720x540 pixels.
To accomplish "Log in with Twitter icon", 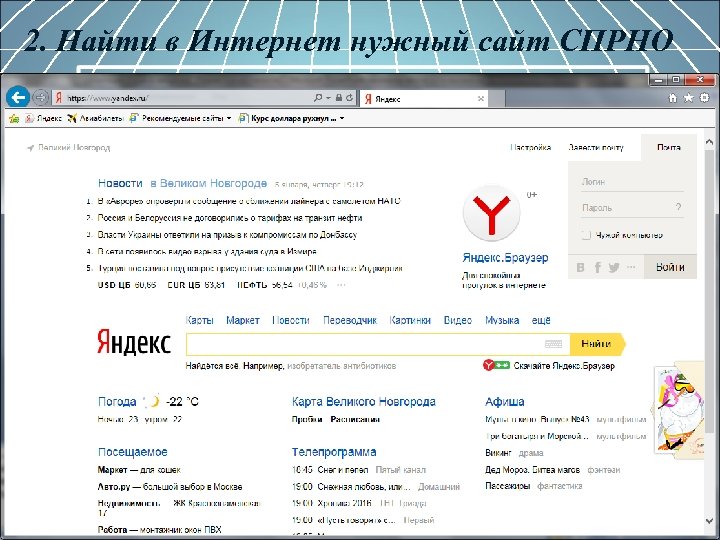I will tap(614, 267).
